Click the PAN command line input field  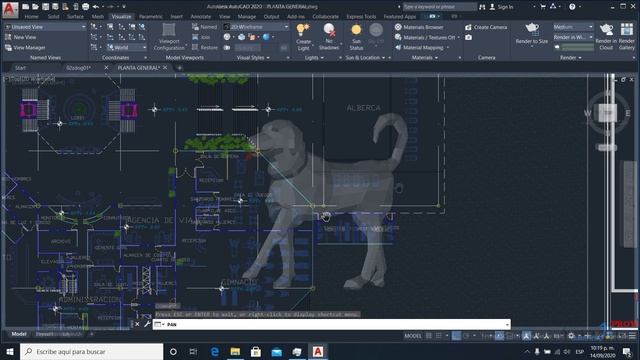pos(331,324)
